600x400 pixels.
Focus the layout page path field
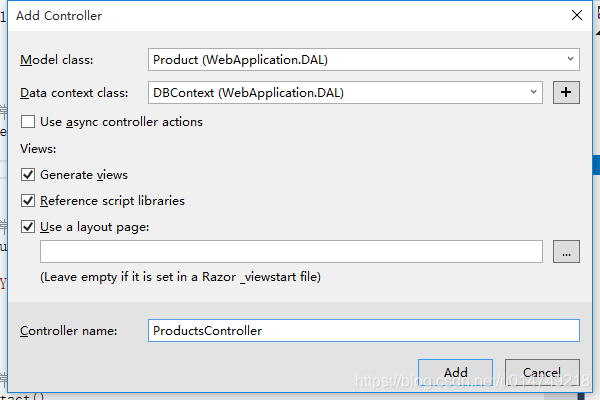pyautogui.click(x=291, y=251)
